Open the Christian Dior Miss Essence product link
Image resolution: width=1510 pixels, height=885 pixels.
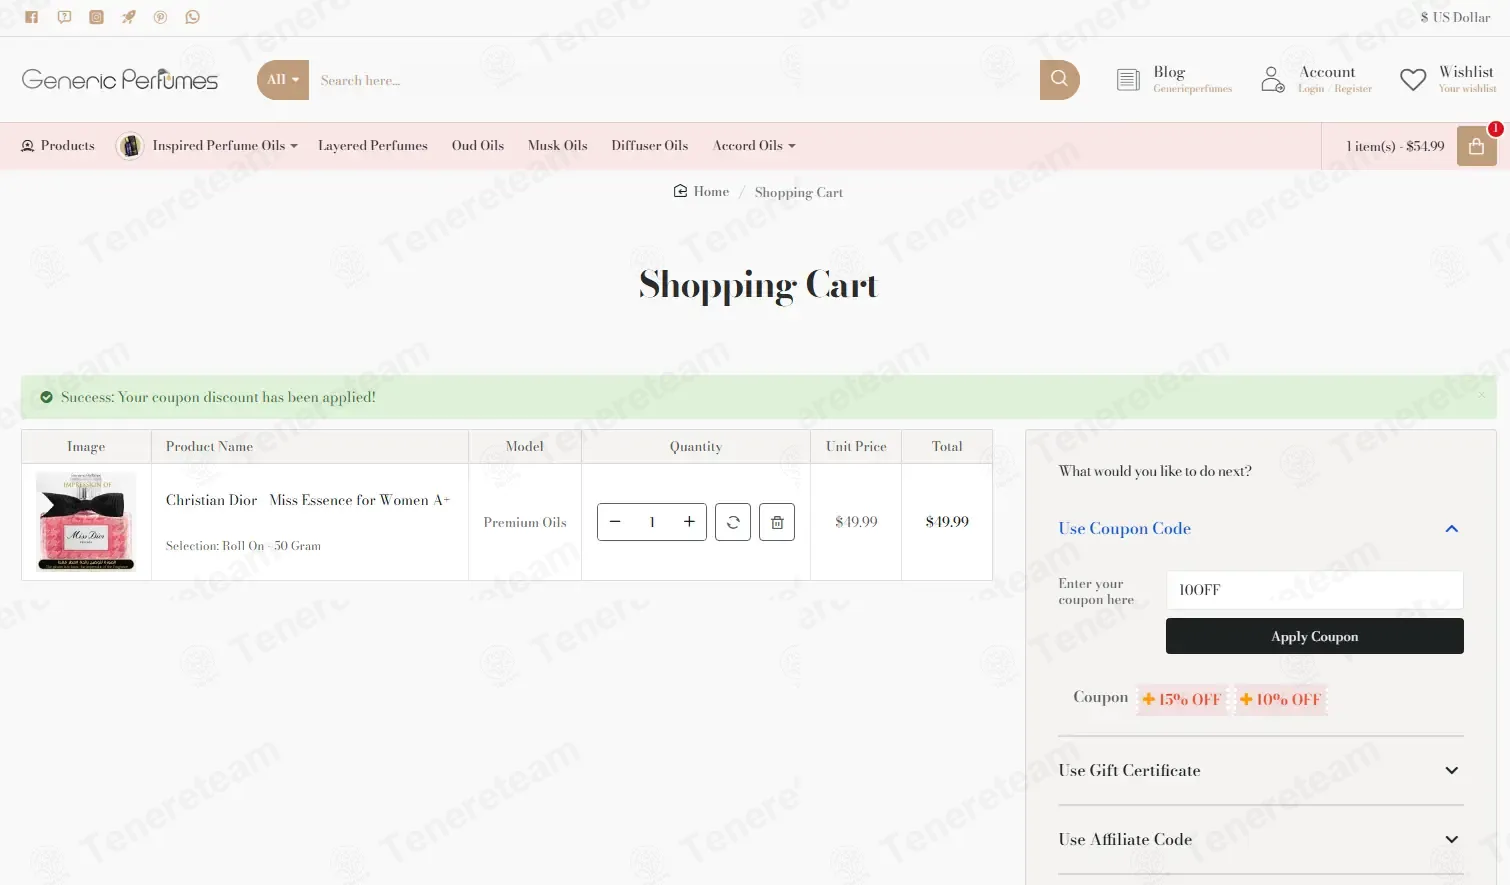tap(308, 500)
